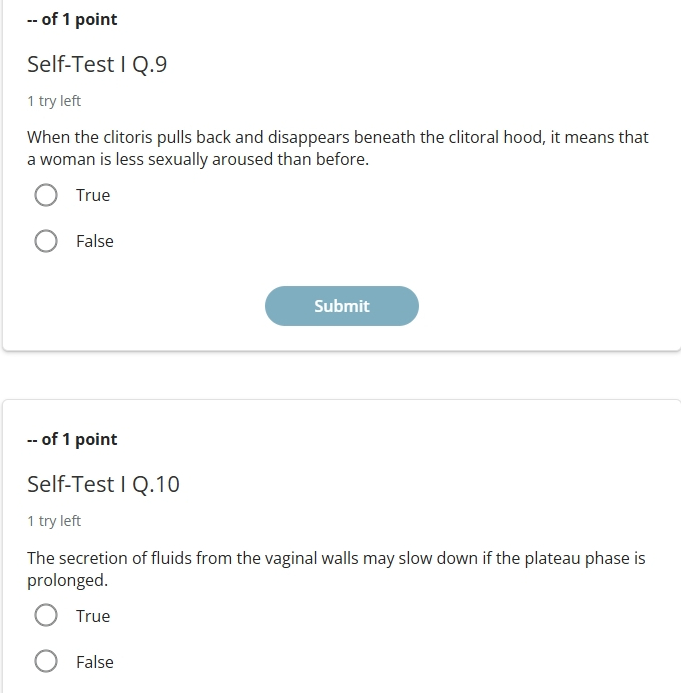The width and height of the screenshot is (681, 693).
Task: Click the Q.10 question text about the plateau phase
Action: click(x=336, y=569)
